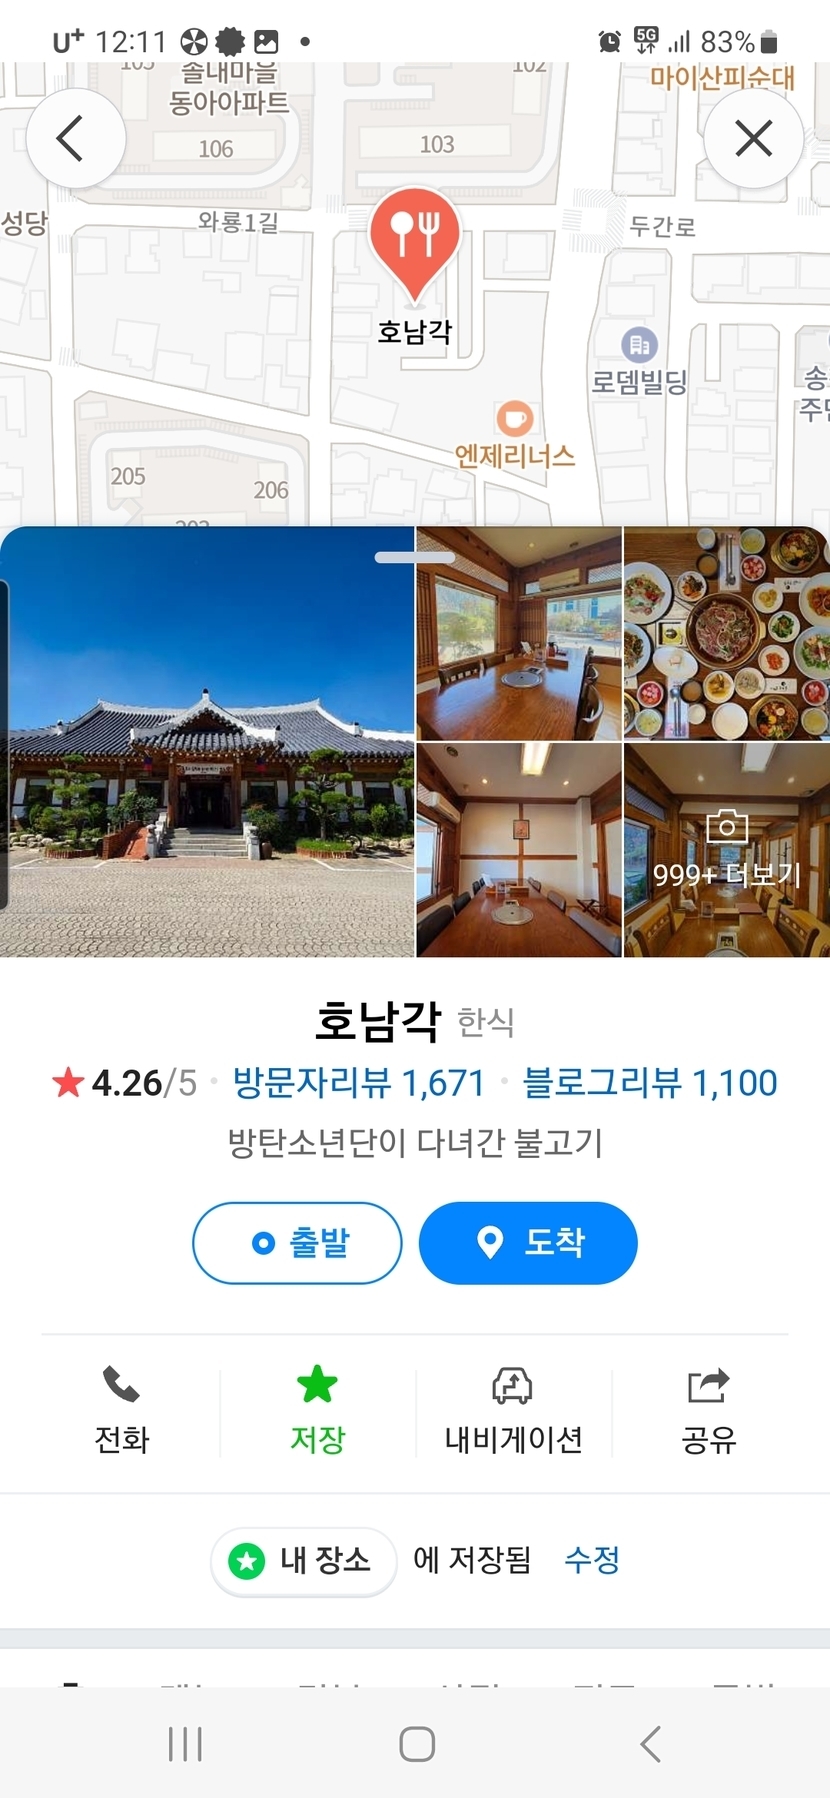Tap the bottom sheet drag handle
The height and width of the screenshot is (1798, 830).
point(415,557)
